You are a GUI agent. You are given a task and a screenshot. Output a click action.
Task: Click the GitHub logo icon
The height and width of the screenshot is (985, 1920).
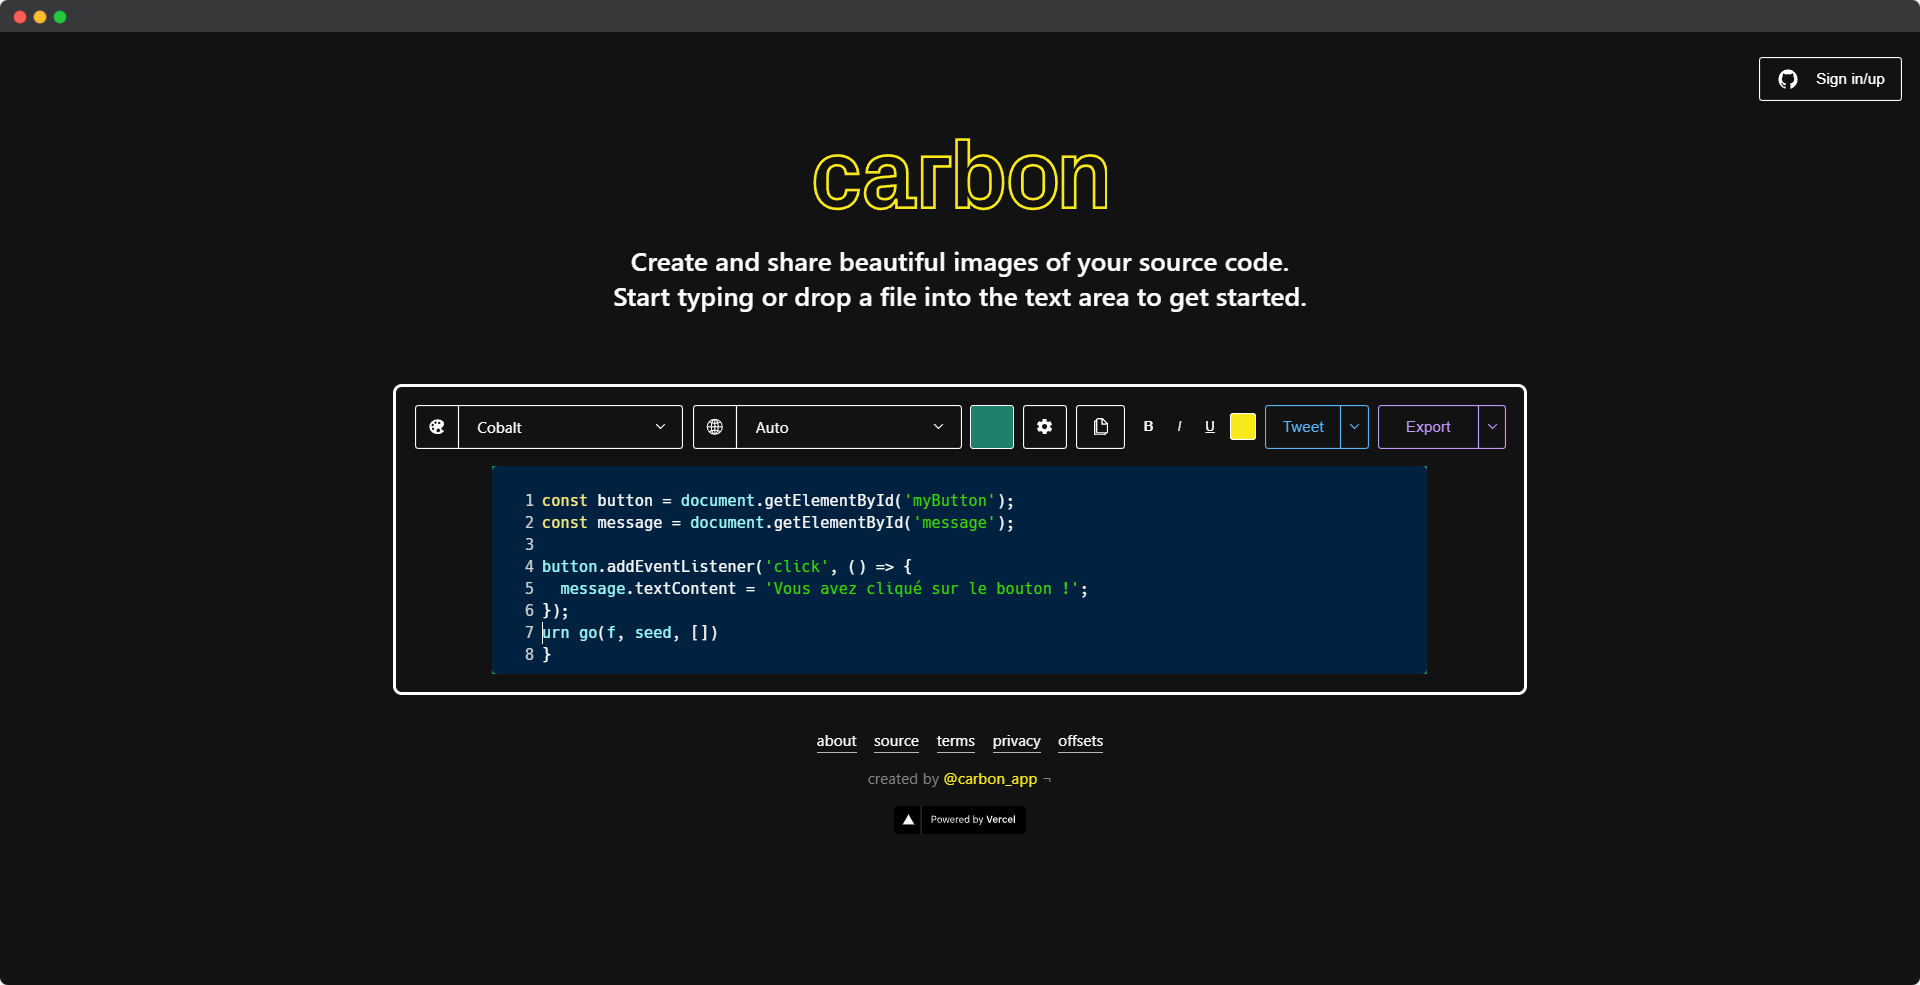coord(1788,79)
